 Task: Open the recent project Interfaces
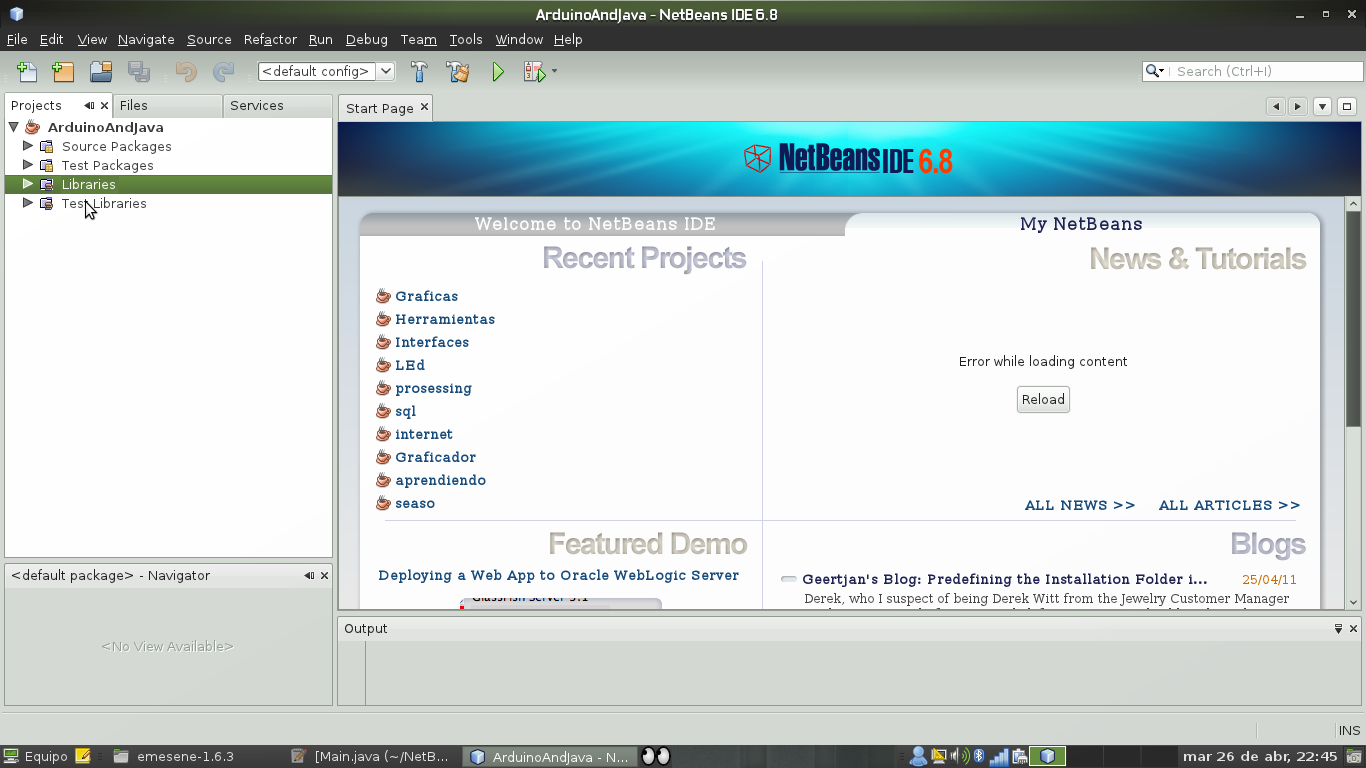[x=432, y=342]
